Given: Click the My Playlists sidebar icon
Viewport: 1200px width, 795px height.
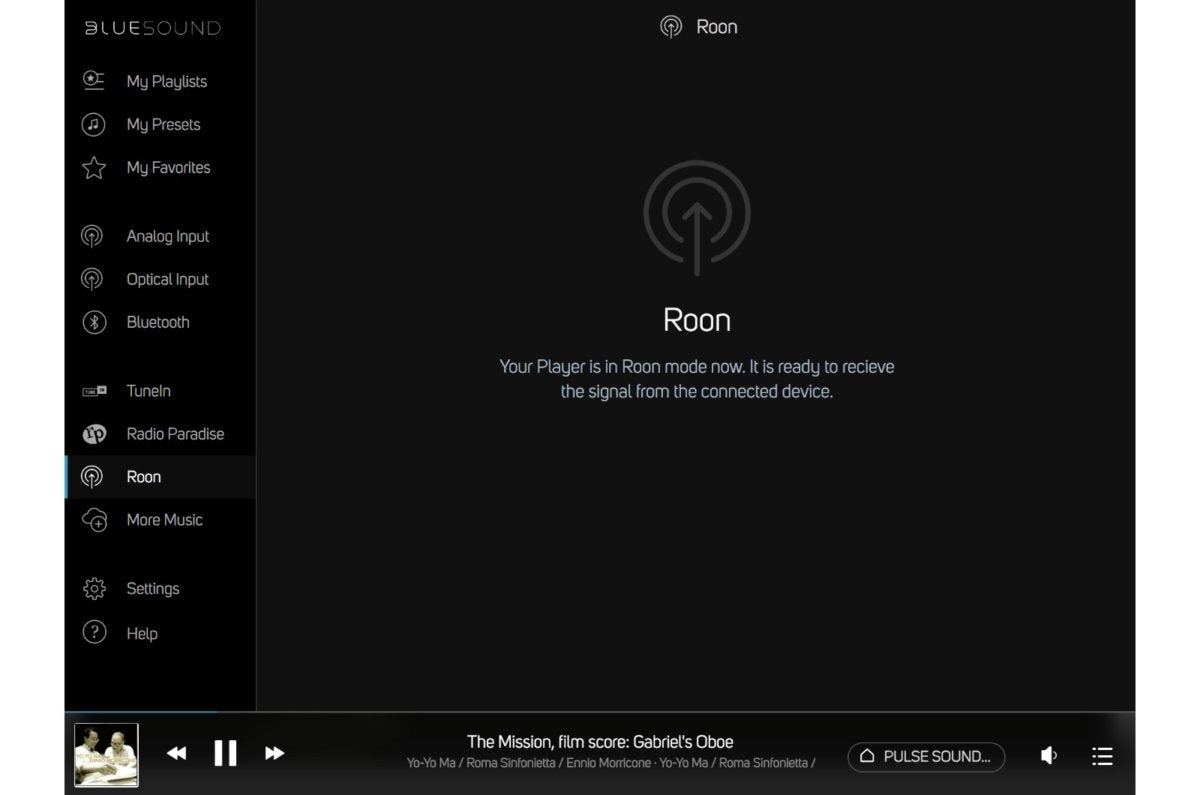Looking at the screenshot, I should pos(93,81).
